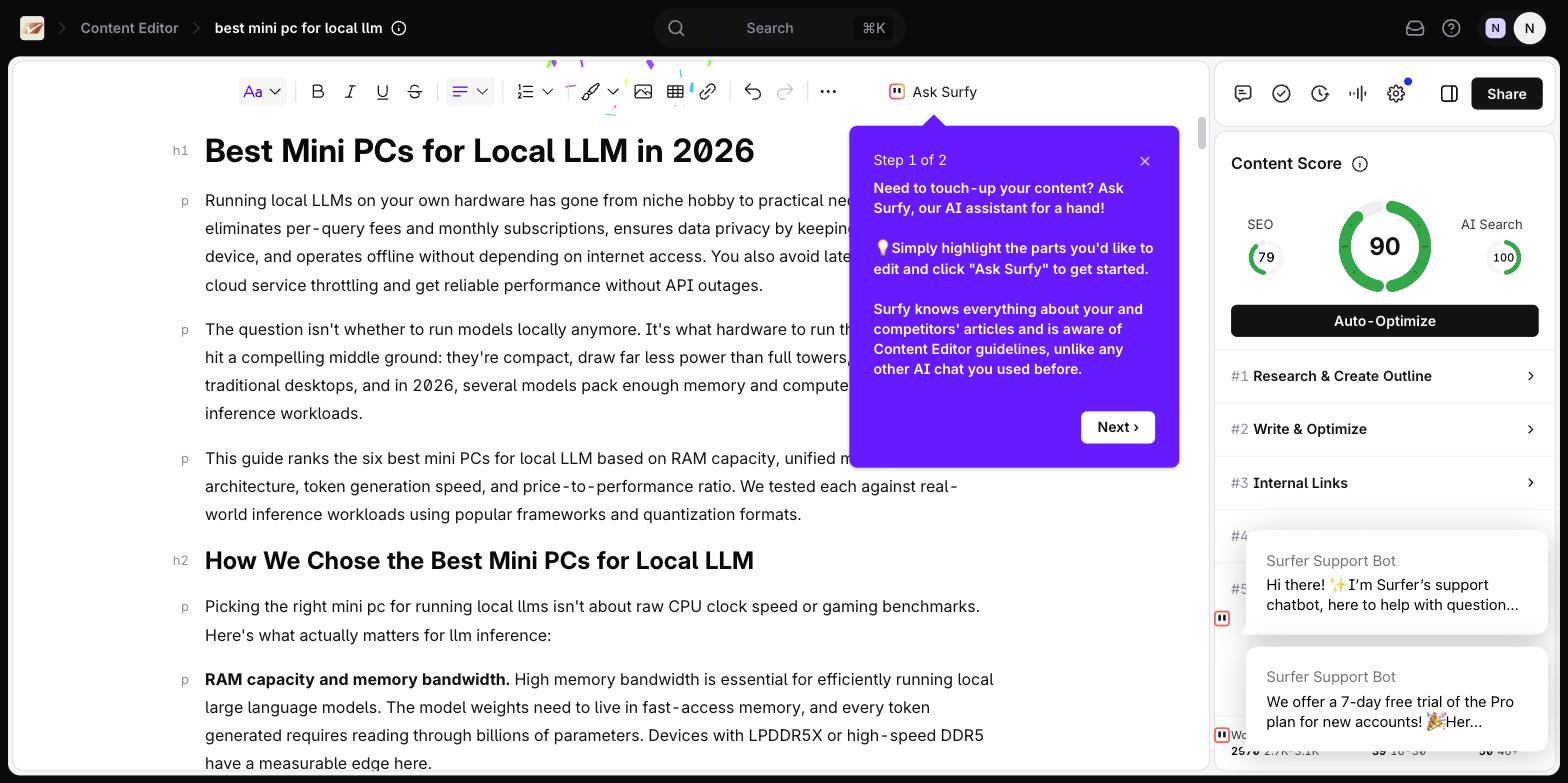Click the redo arrow

(785, 91)
